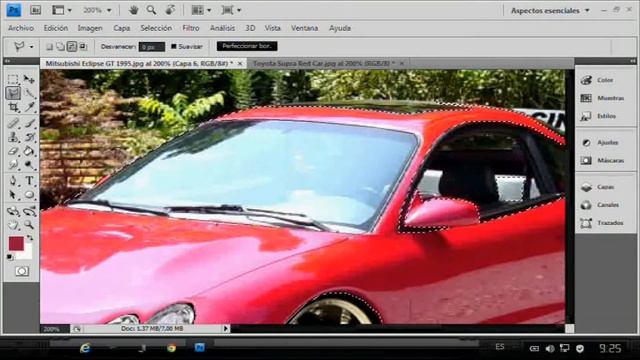This screenshot has height=360, width=640.
Task: Expand the tools panel with double arrow
Action: click(7, 61)
